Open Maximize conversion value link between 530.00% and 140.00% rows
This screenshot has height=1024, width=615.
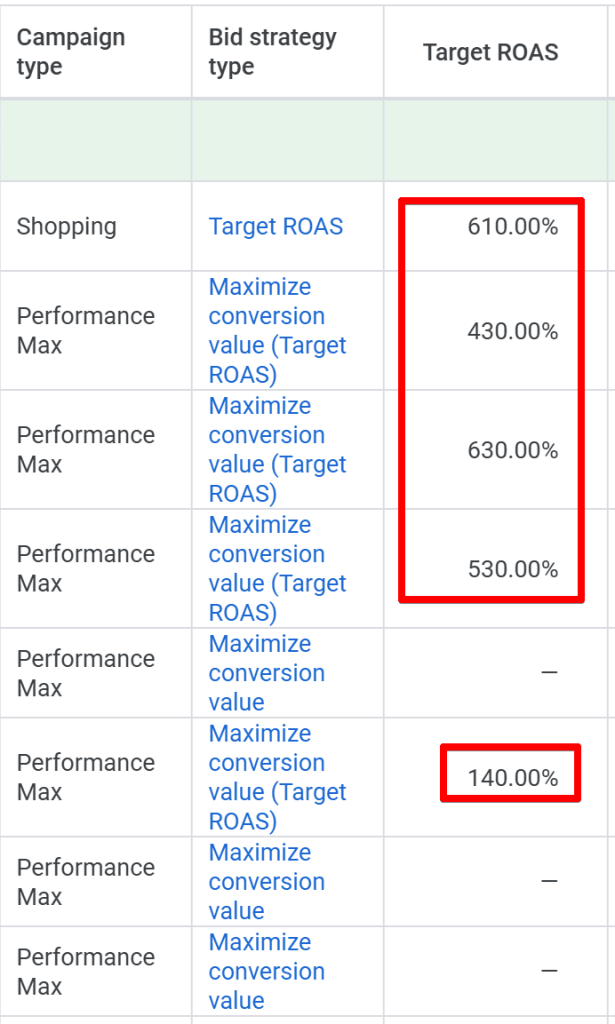266,673
